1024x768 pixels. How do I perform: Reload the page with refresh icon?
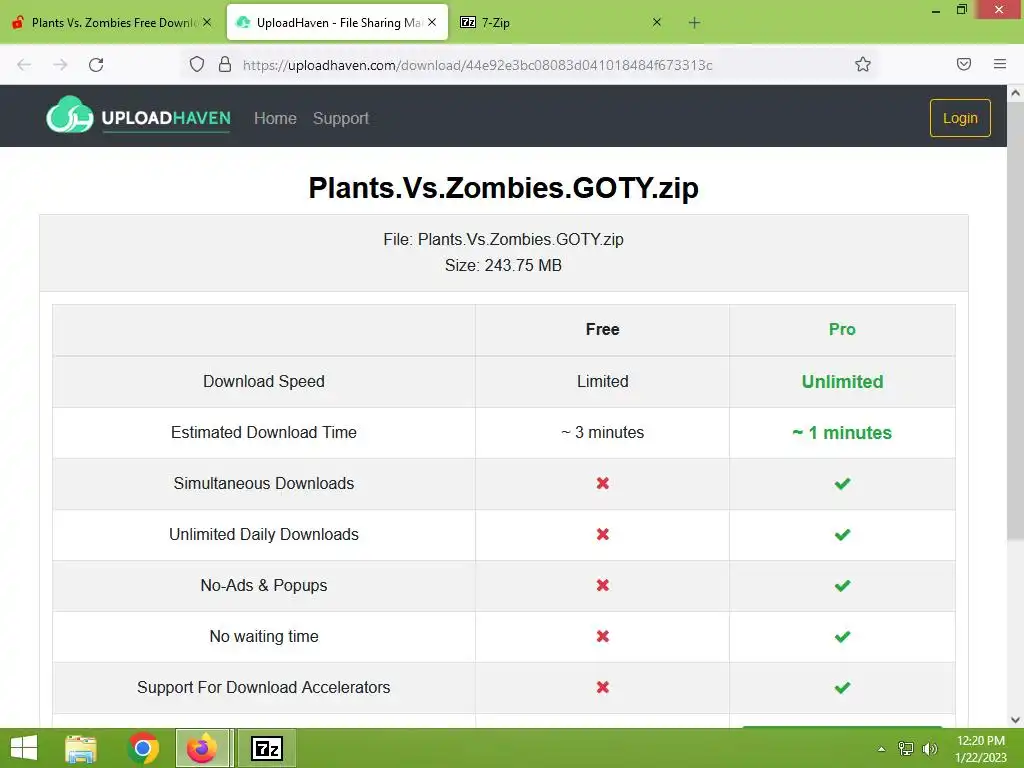(x=96, y=65)
